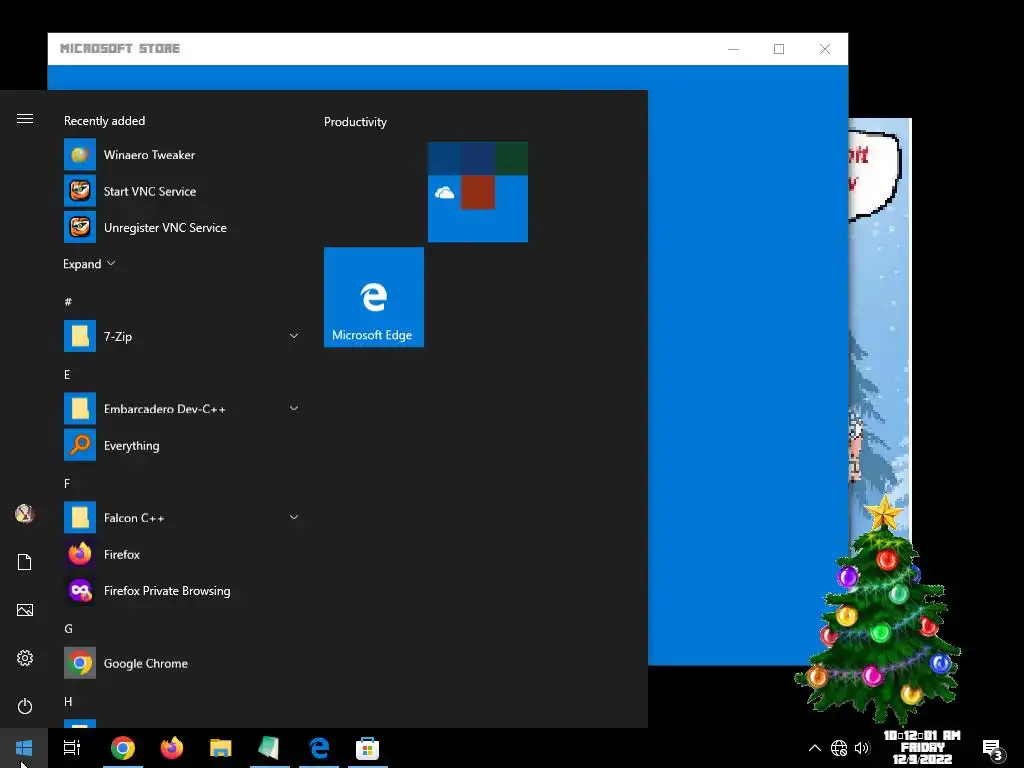The width and height of the screenshot is (1024, 768).
Task: Open Pictures from the Start sidebar
Action: click(x=25, y=610)
